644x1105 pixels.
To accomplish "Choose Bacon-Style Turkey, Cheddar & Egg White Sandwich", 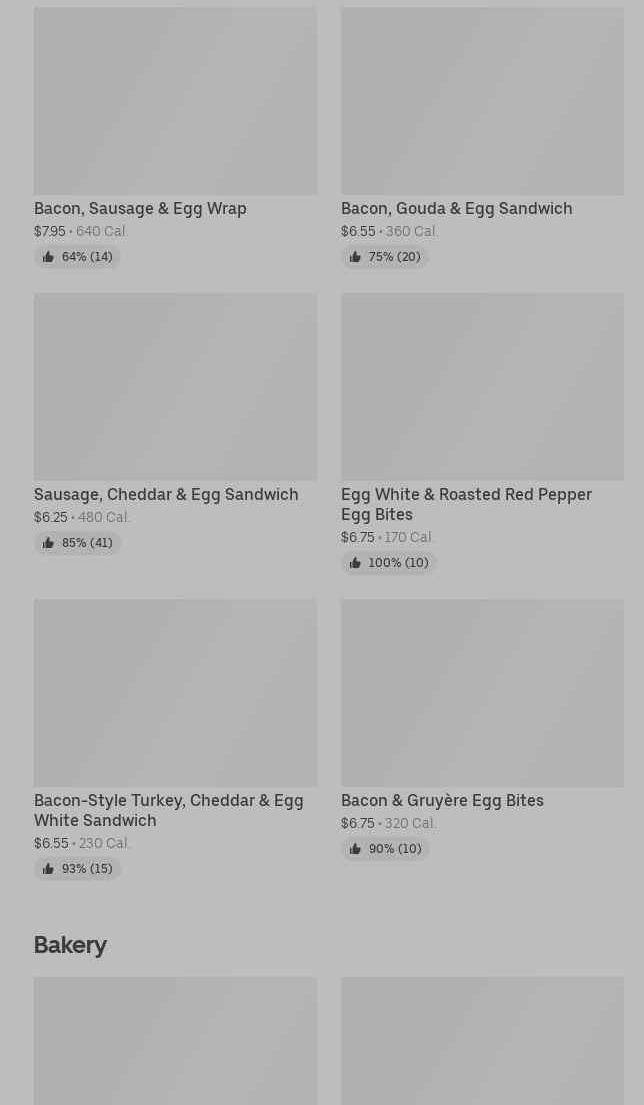I will coord(168,810).
